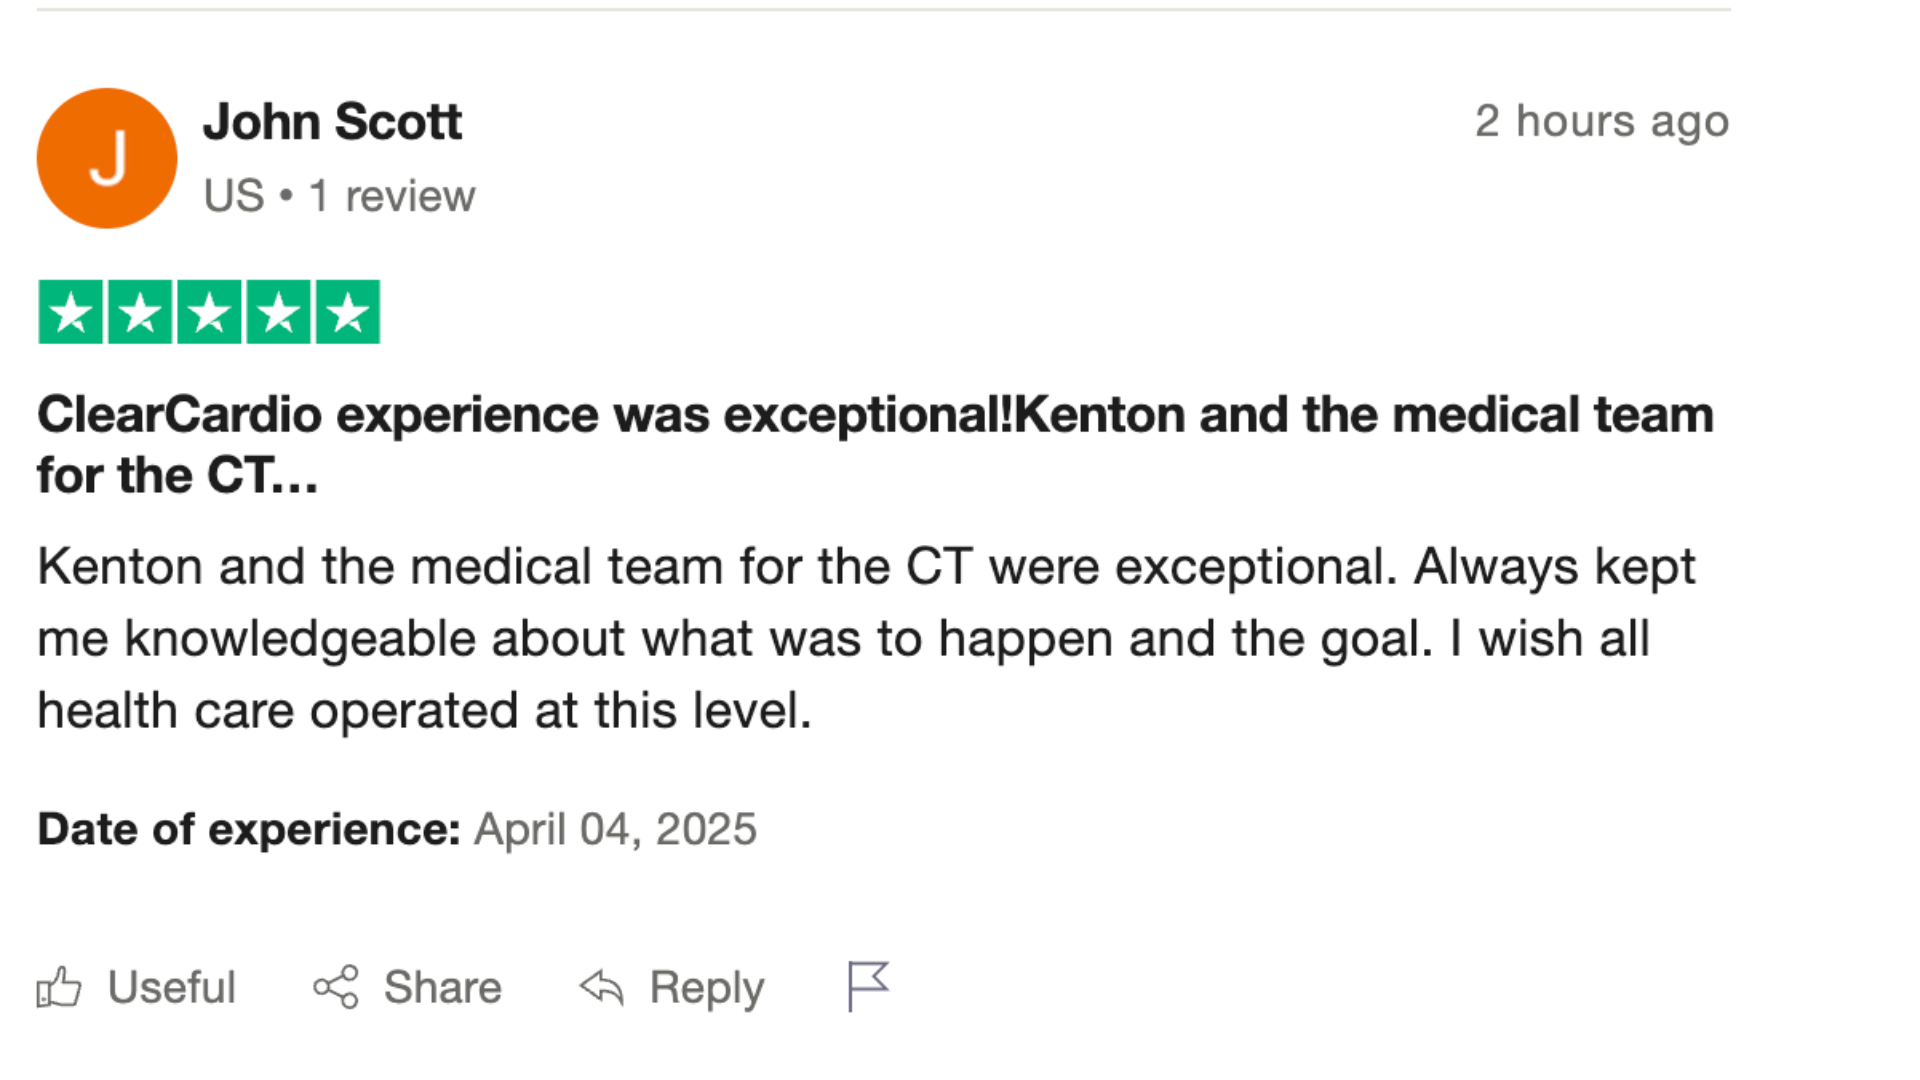Click the "1 review" count text
1920x1080 pixels.
tap(392, 196)
